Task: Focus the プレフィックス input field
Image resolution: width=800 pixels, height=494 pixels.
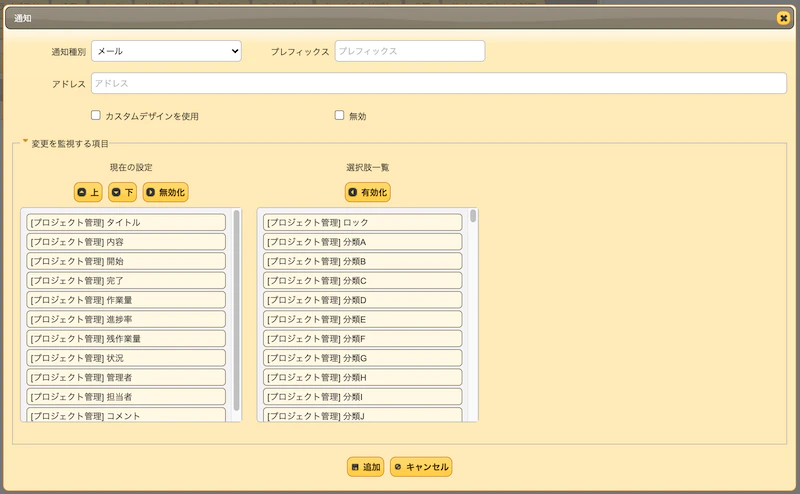Action: [410, 51]
